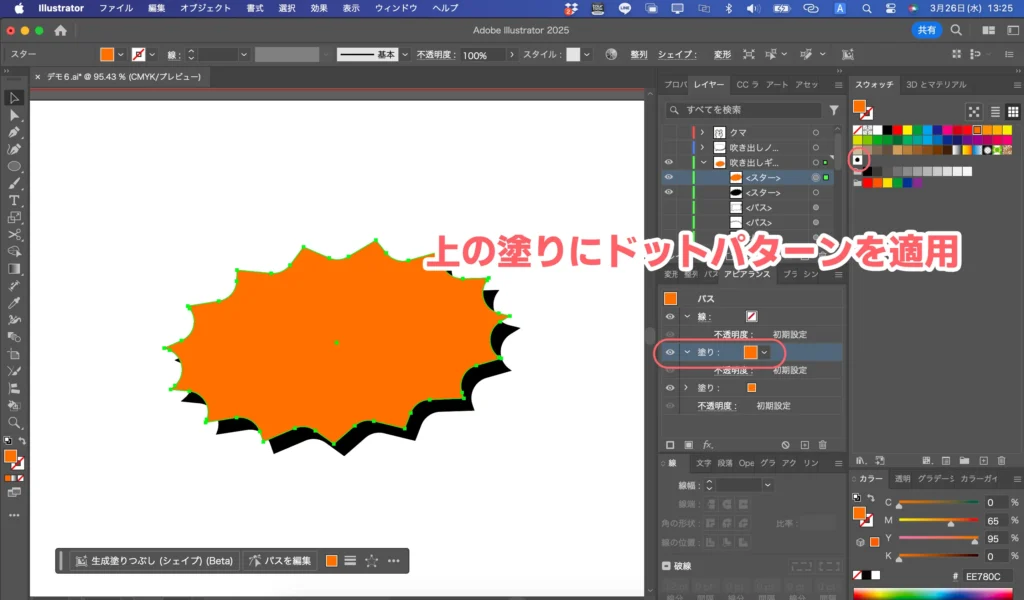Select the Zoom tool at toolbar bottom
Viewport: 1024px width, 600px height.
pos(14,423)
